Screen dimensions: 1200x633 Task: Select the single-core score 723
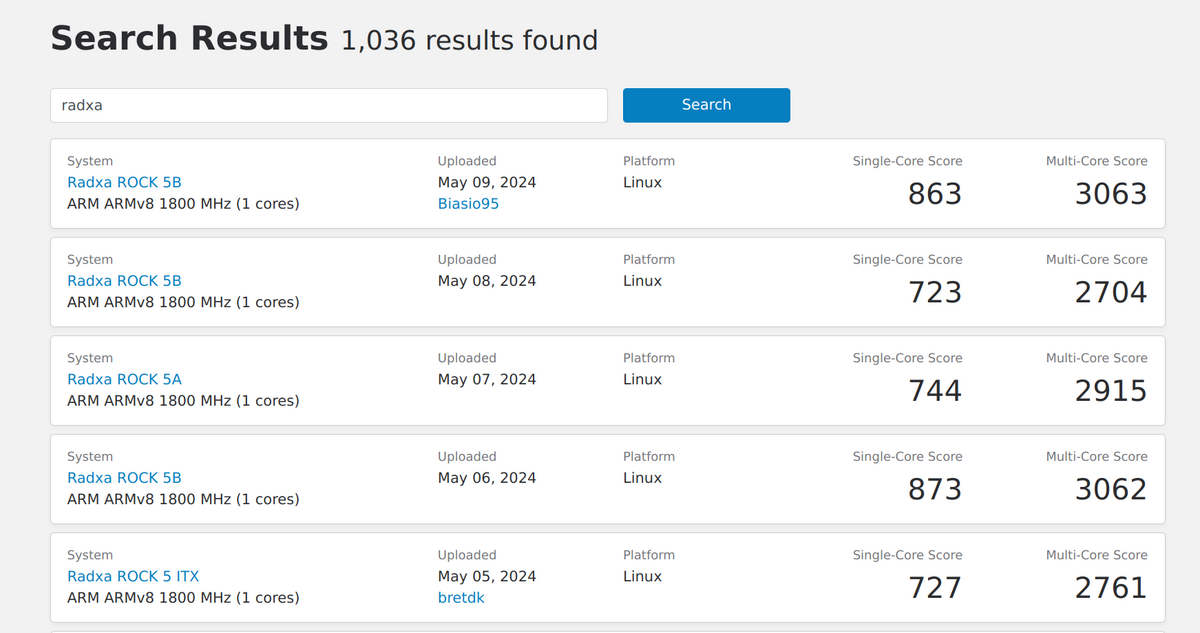[x=934, y=292]
